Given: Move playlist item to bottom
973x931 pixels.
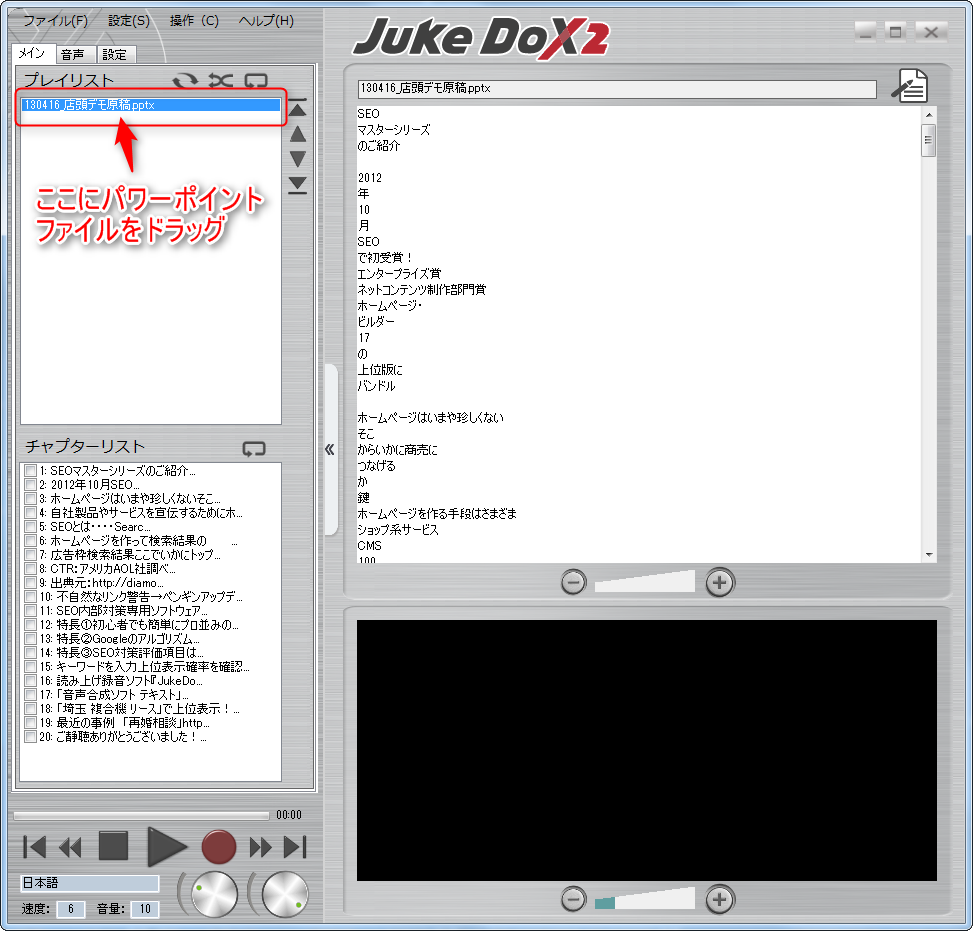Looking at the screenshot, I should tap(298, 185).
